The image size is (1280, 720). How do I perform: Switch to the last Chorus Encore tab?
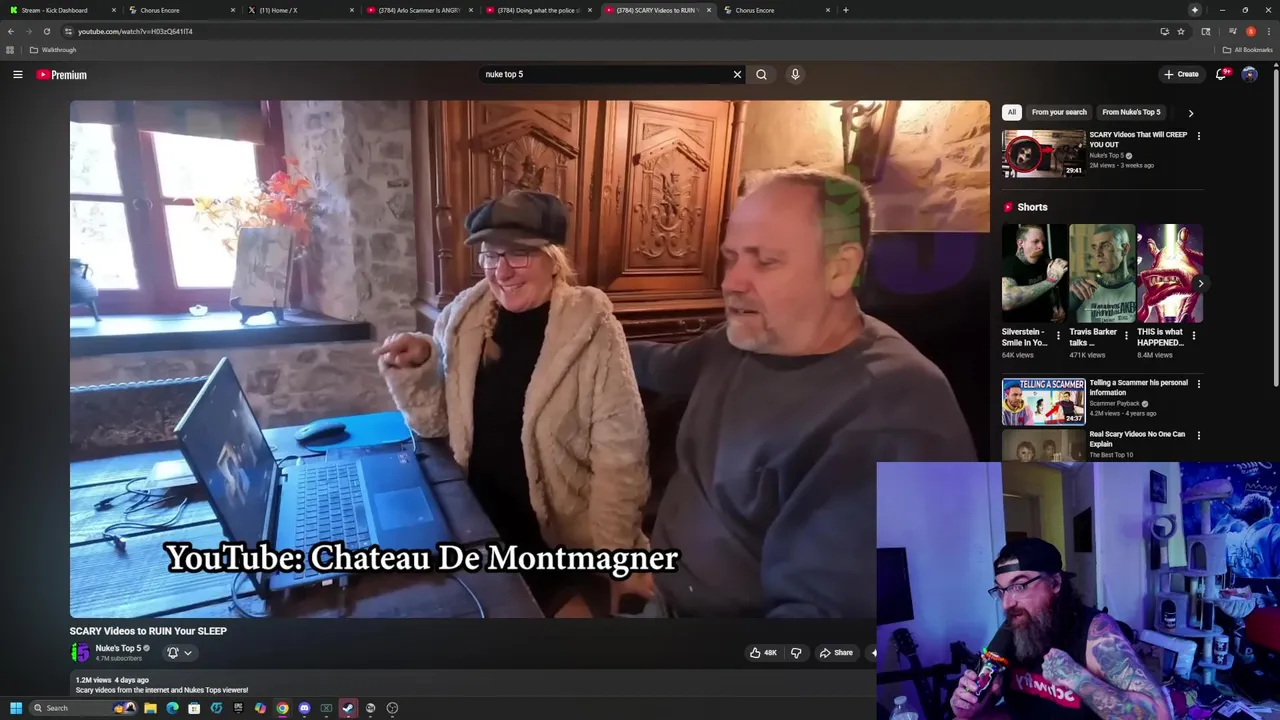[777, 10]
